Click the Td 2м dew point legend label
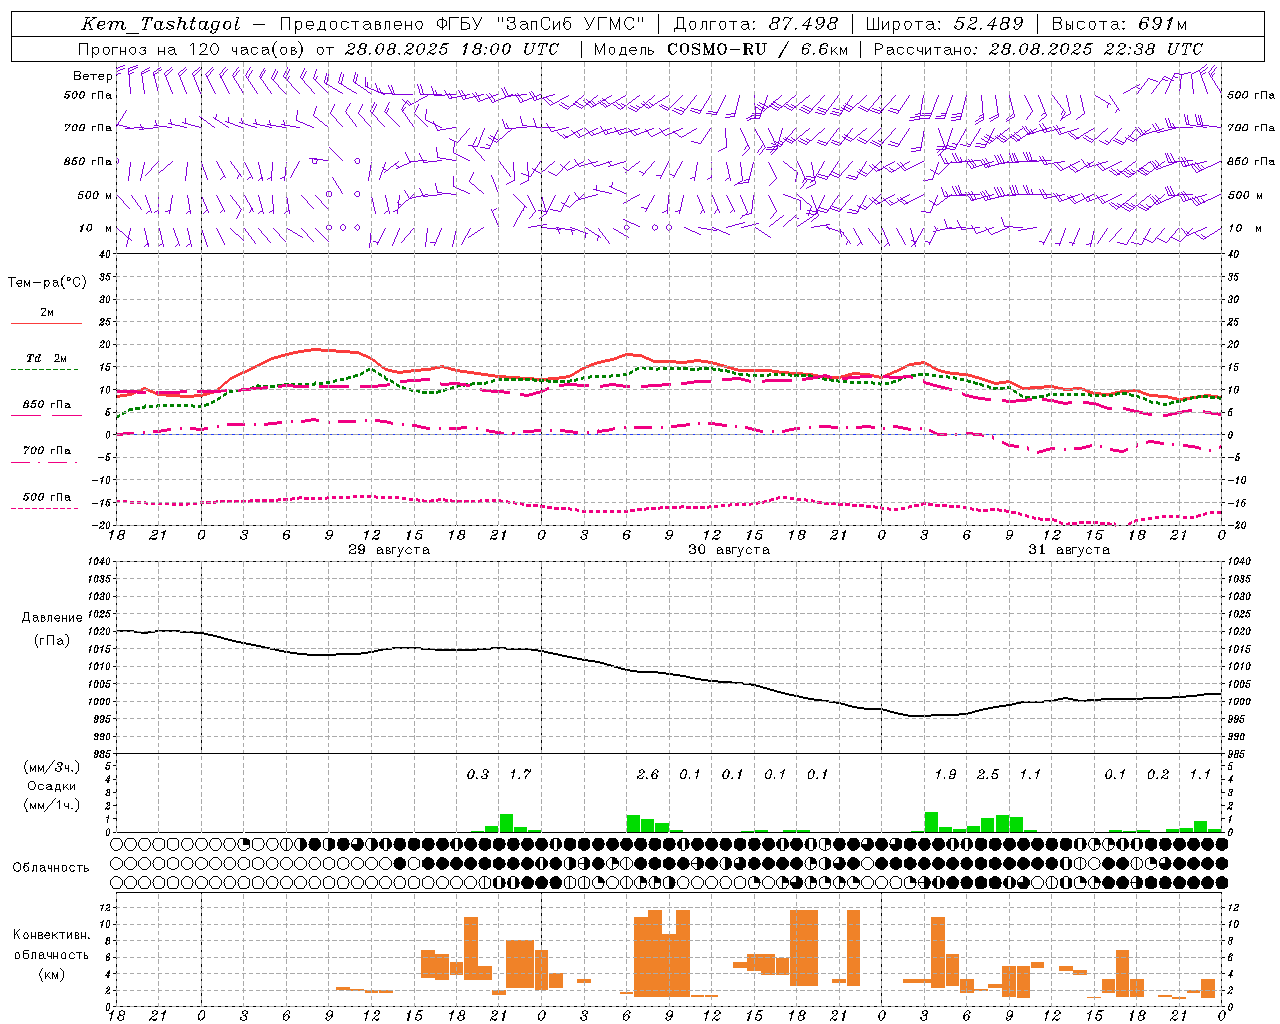This screenshot has width=1280, height=1024. (x=46, y=358)
